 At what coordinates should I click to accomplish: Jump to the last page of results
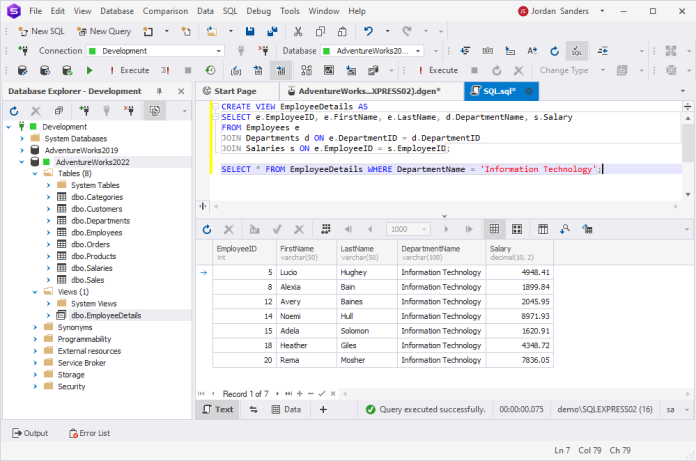click(x=469, y=229)
